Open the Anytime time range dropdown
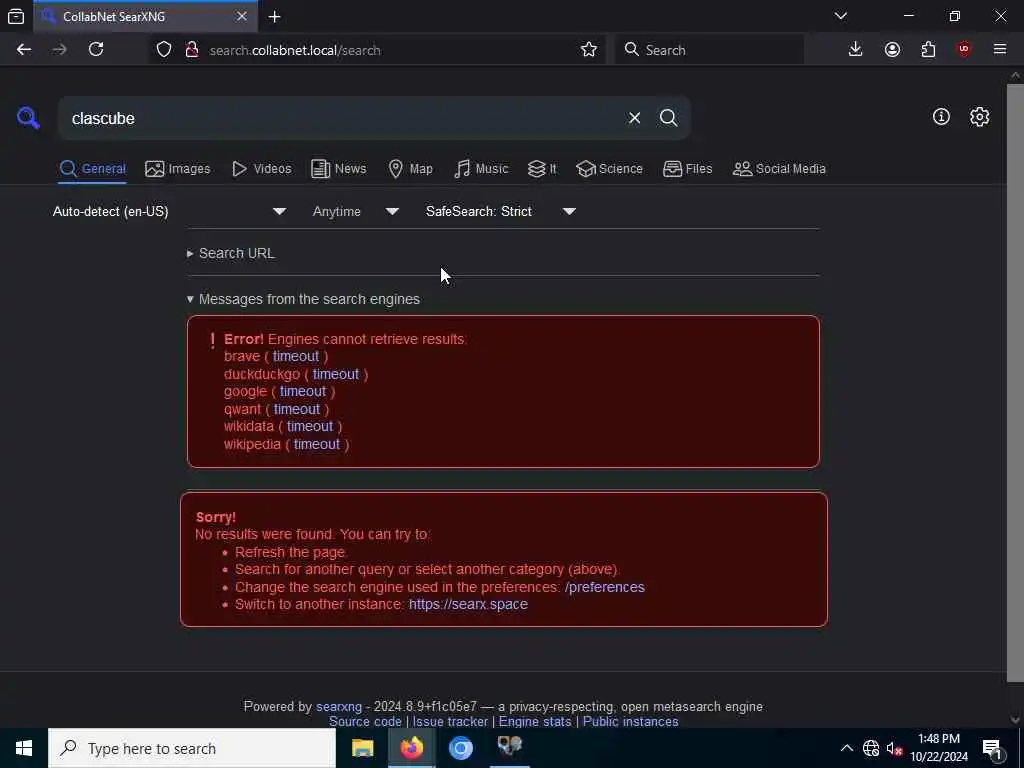The width and height of the screenshot is (1024, 768). pyautogui.click(x=356, y=212)
